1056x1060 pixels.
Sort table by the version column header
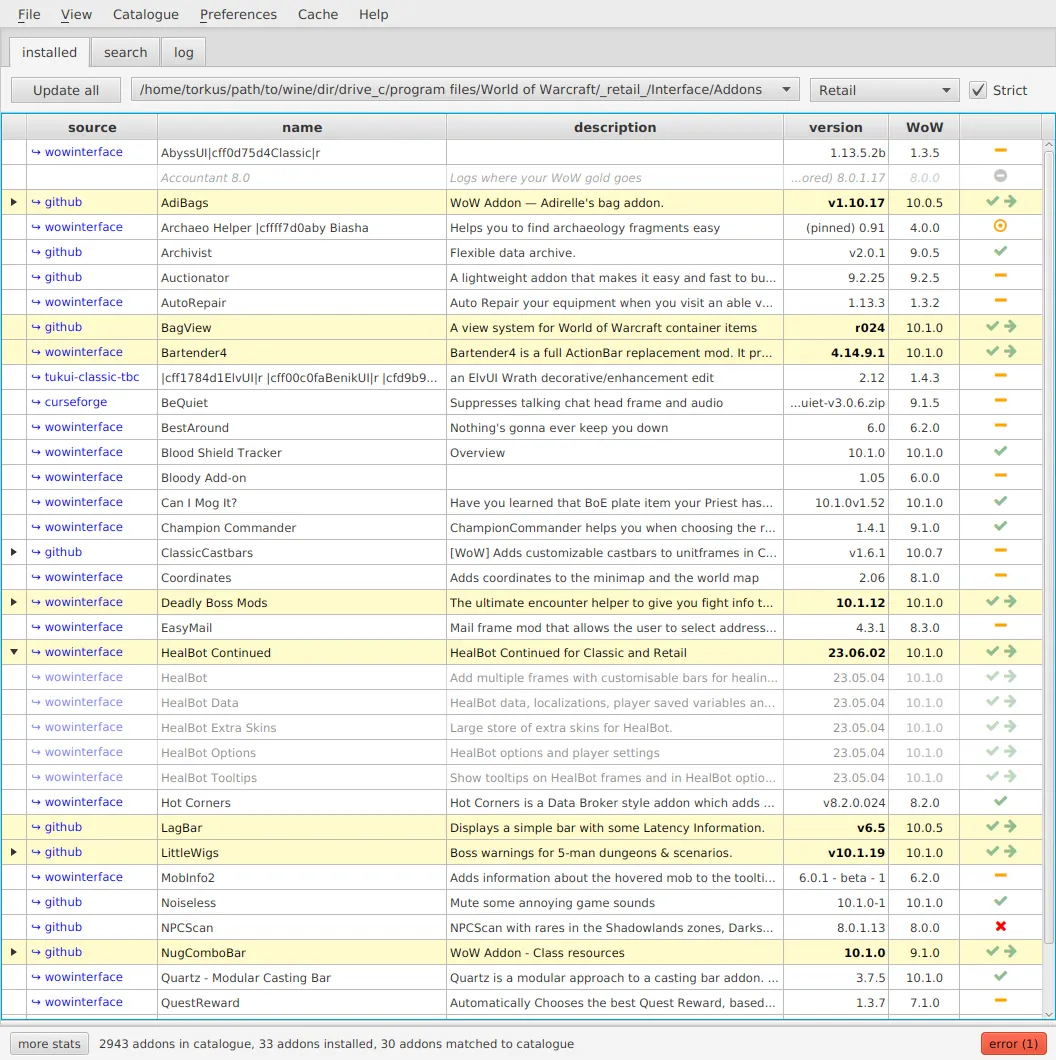(x=836, y=127)
